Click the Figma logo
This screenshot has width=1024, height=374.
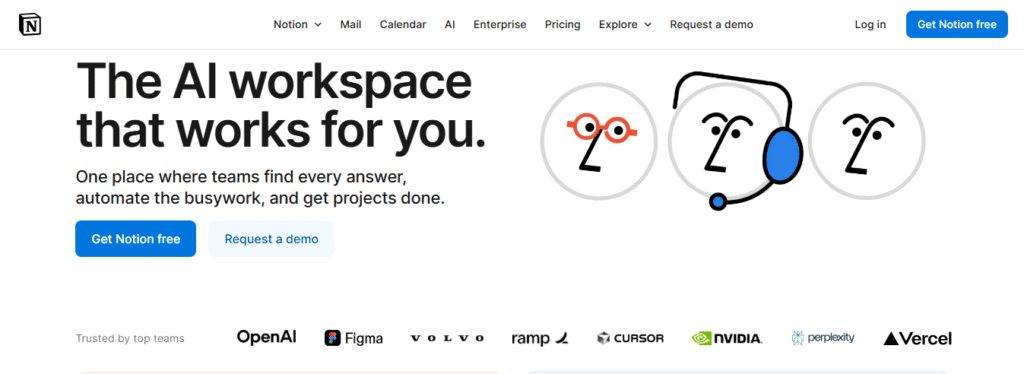point(354,338)
